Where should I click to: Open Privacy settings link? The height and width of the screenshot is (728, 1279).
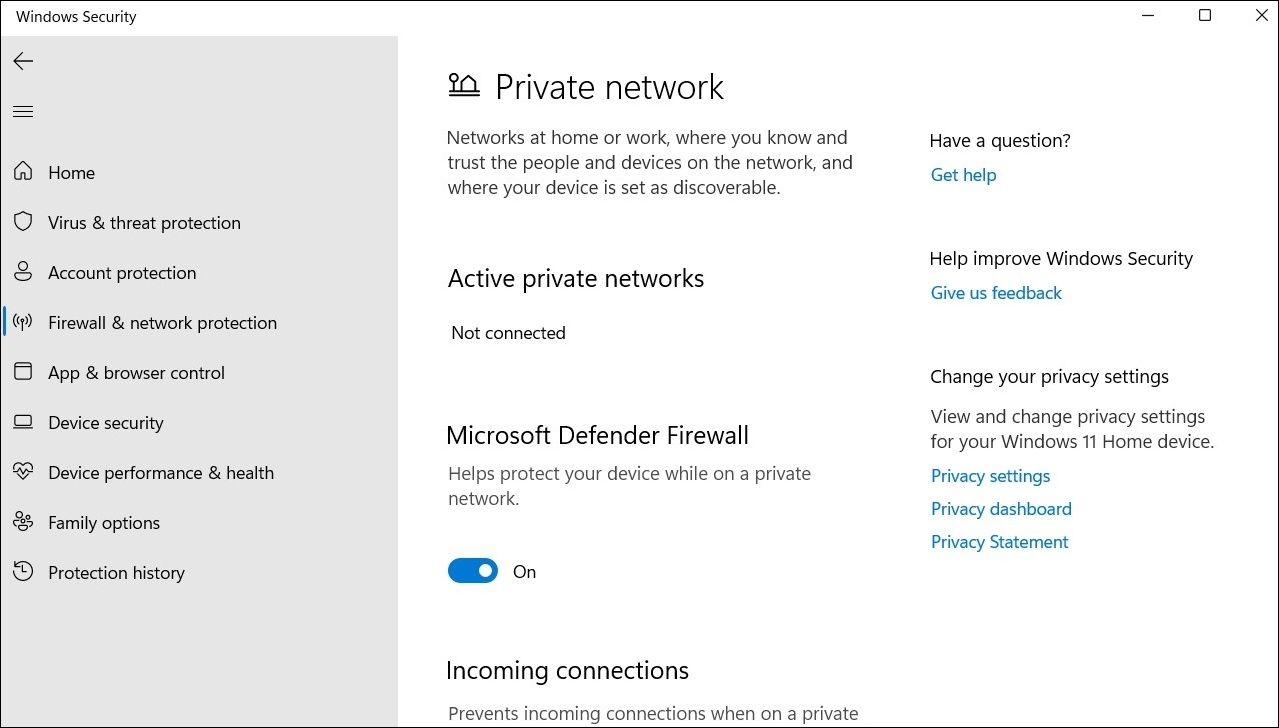[989, 475]
